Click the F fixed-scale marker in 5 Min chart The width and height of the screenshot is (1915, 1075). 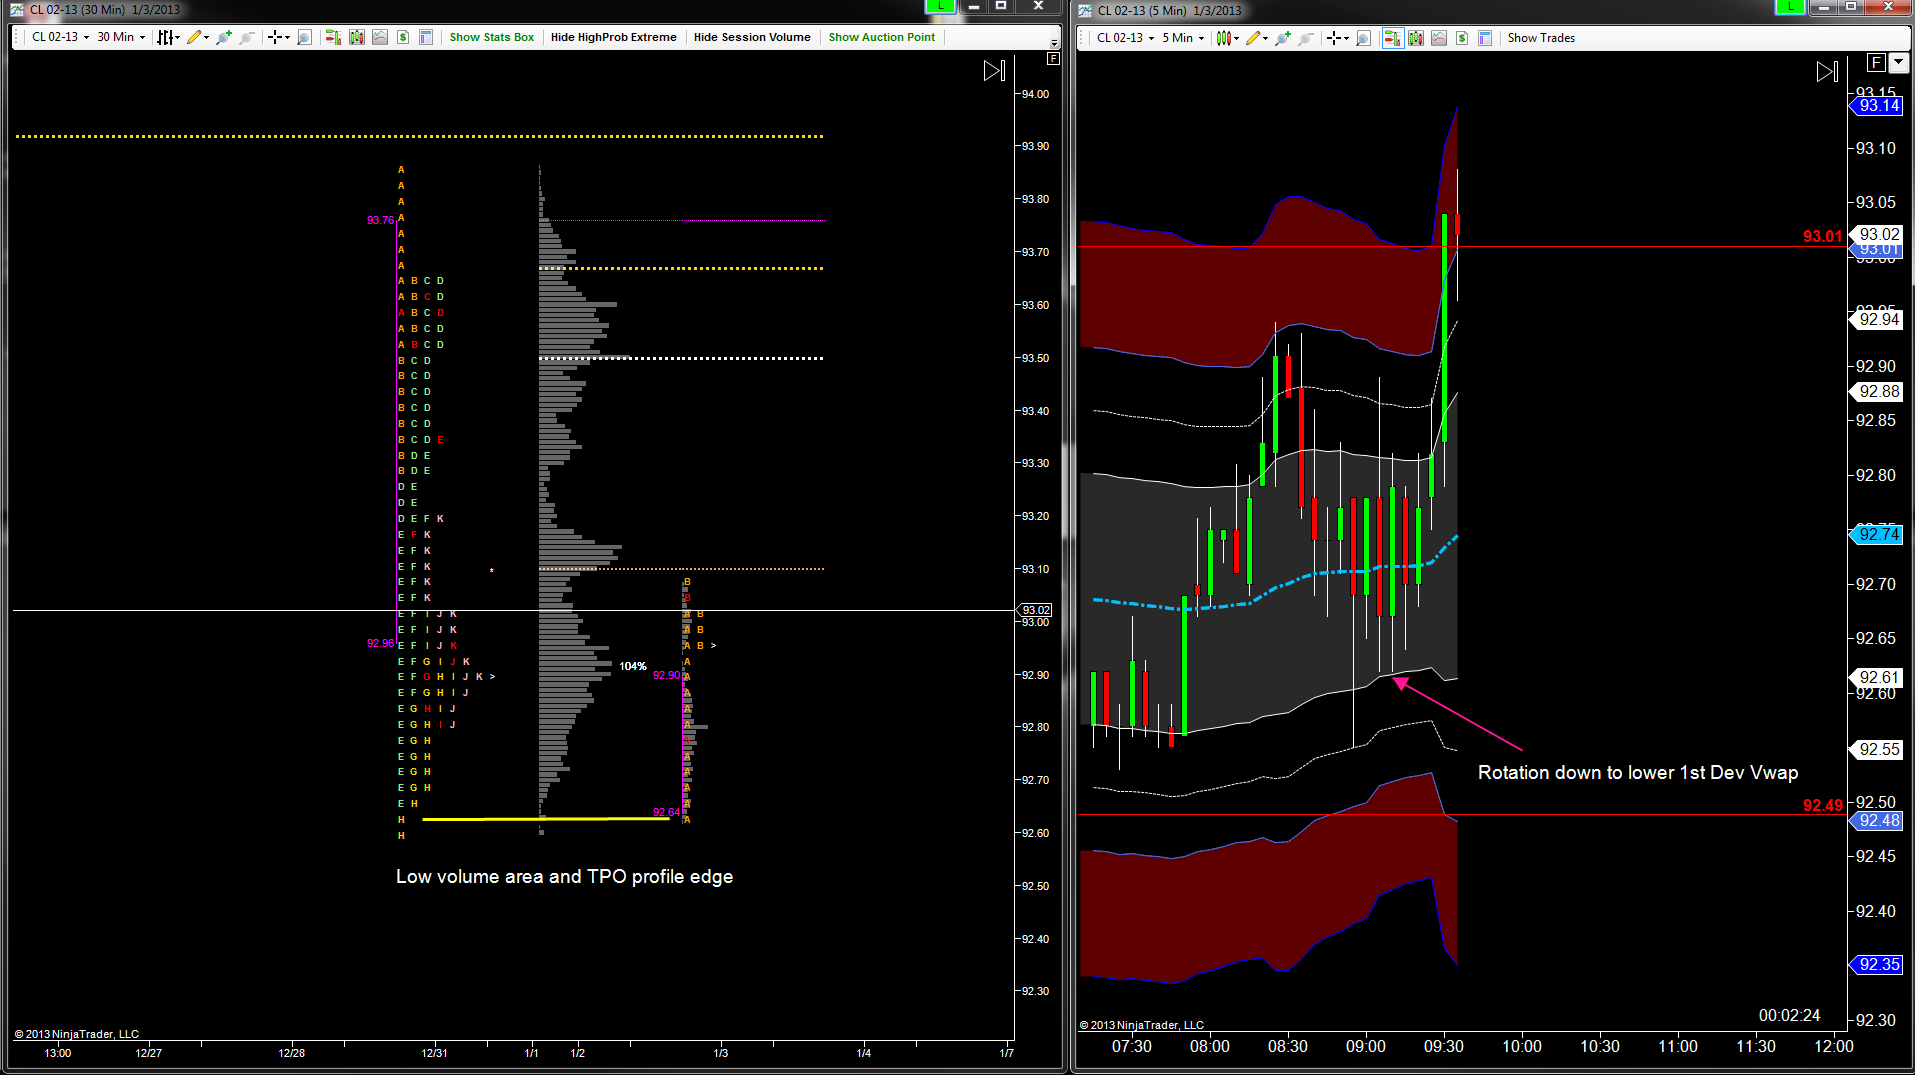[x=1877, y=63]
